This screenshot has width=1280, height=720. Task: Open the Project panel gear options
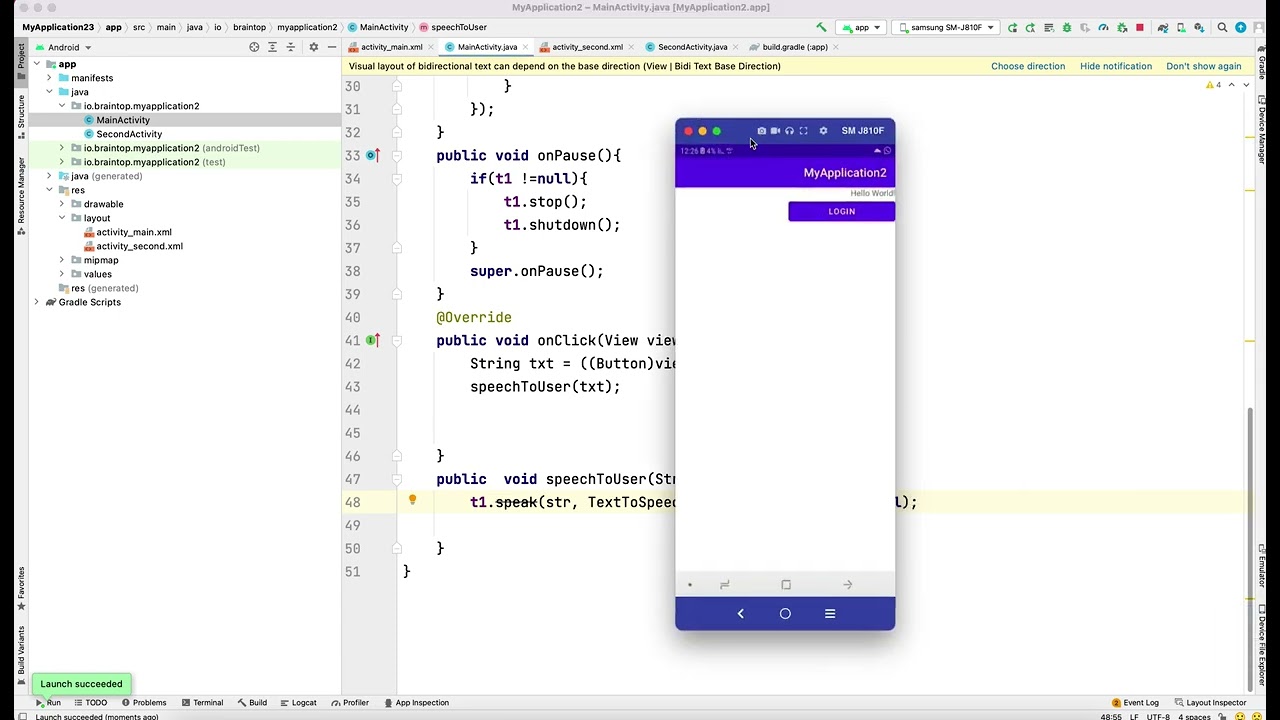click(313, 47)
